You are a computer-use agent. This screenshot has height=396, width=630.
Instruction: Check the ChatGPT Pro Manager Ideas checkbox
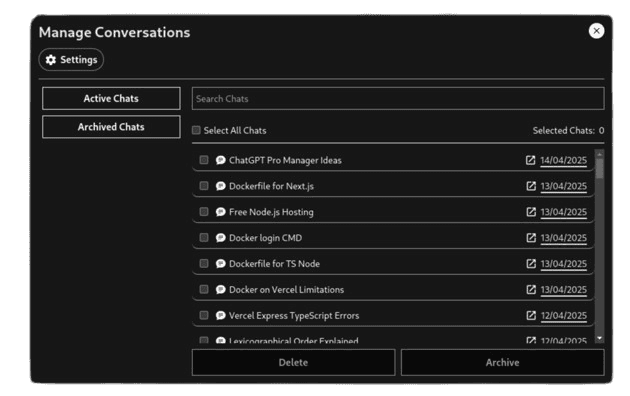(204, 160)
